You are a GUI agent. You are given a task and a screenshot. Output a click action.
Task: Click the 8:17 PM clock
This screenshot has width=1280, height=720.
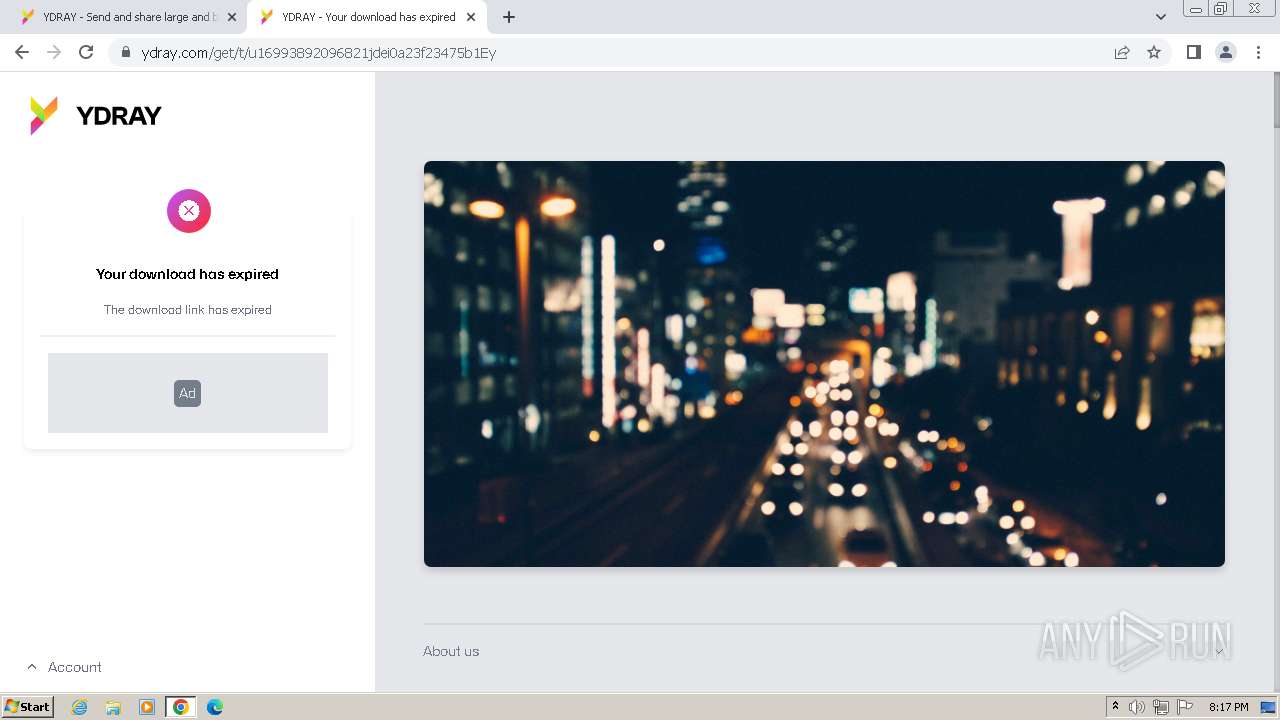coord(1228,707)
